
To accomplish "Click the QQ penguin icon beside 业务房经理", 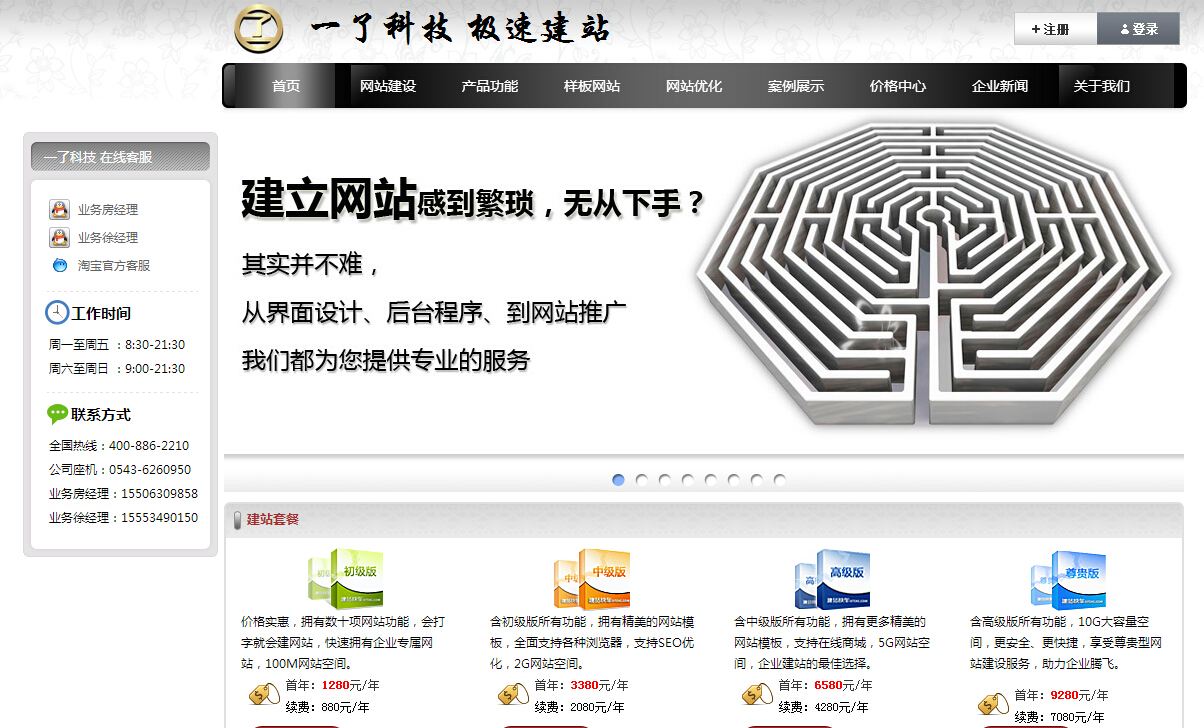I will 59,210.
